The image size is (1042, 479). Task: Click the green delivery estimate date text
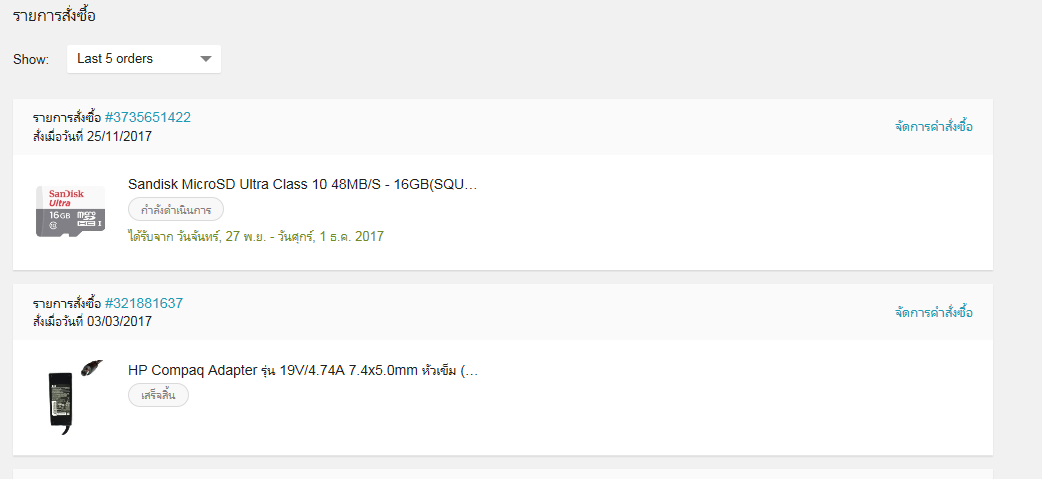[x=256, y=236]
